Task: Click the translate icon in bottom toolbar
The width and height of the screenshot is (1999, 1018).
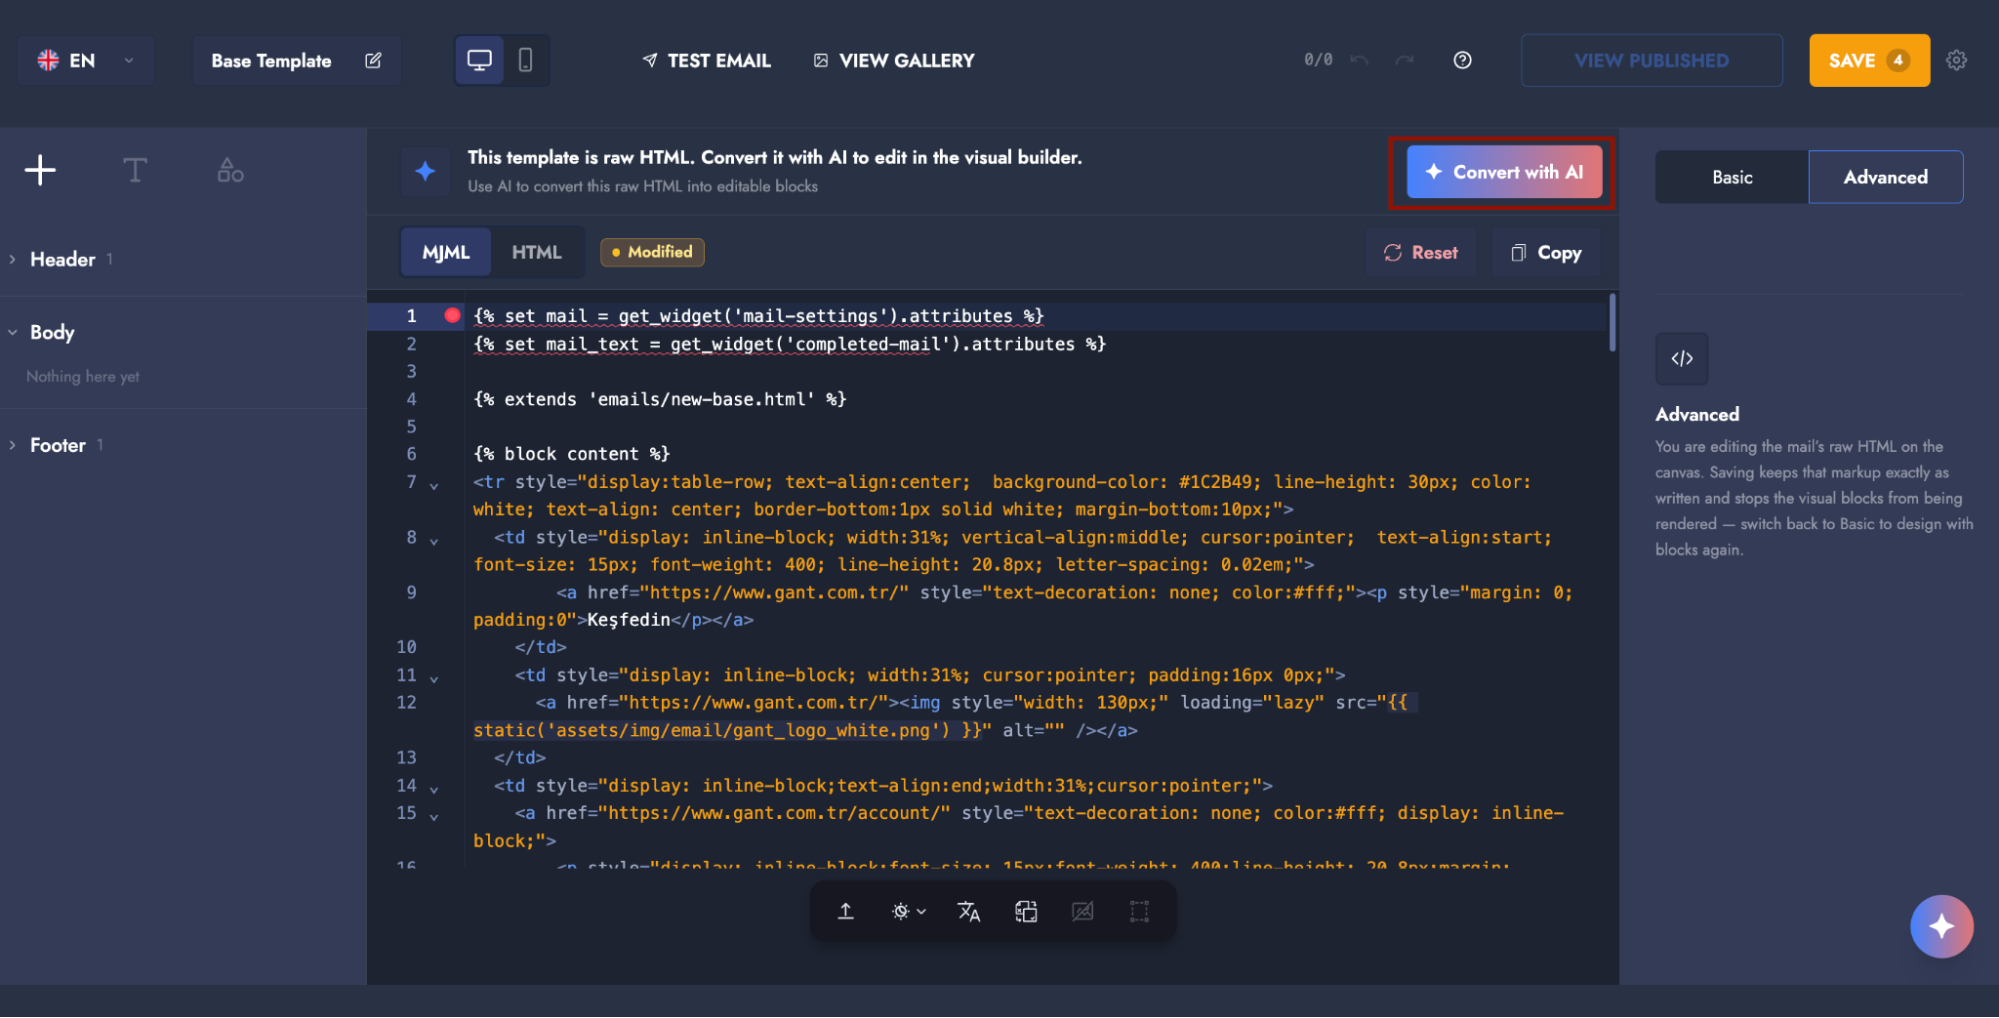Action: click(968, 911)
